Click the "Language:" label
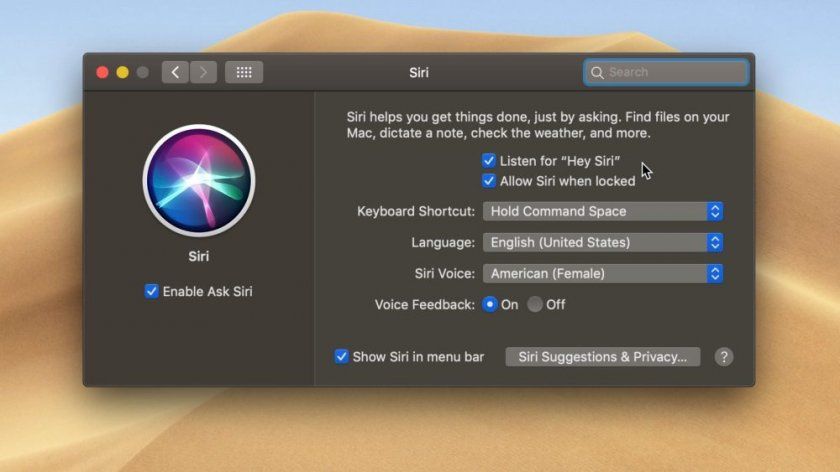The height and width of the screenshot is (472, 840). (x=443, y=242)
